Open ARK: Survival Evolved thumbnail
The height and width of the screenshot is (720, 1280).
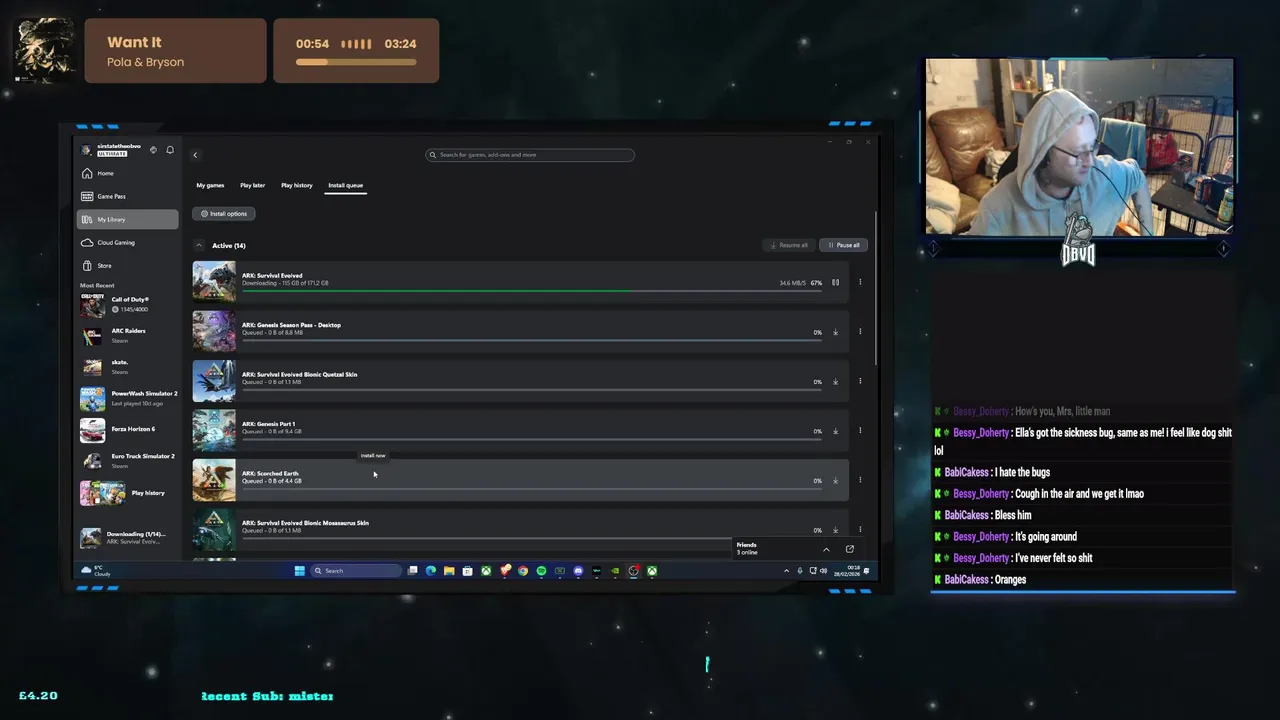(x=214, y=282)
